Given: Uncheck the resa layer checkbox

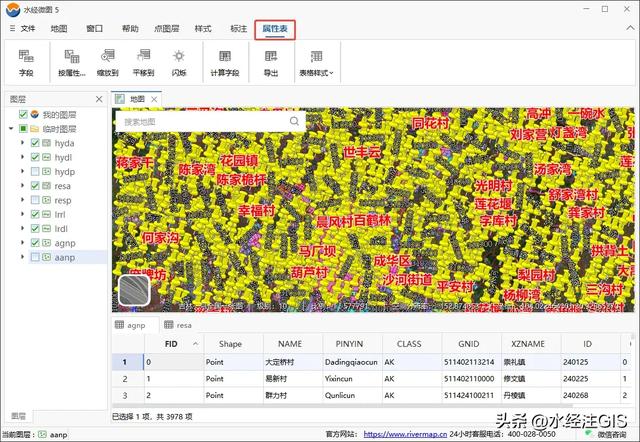Looking at the screenshot, I should coord(35,186).
